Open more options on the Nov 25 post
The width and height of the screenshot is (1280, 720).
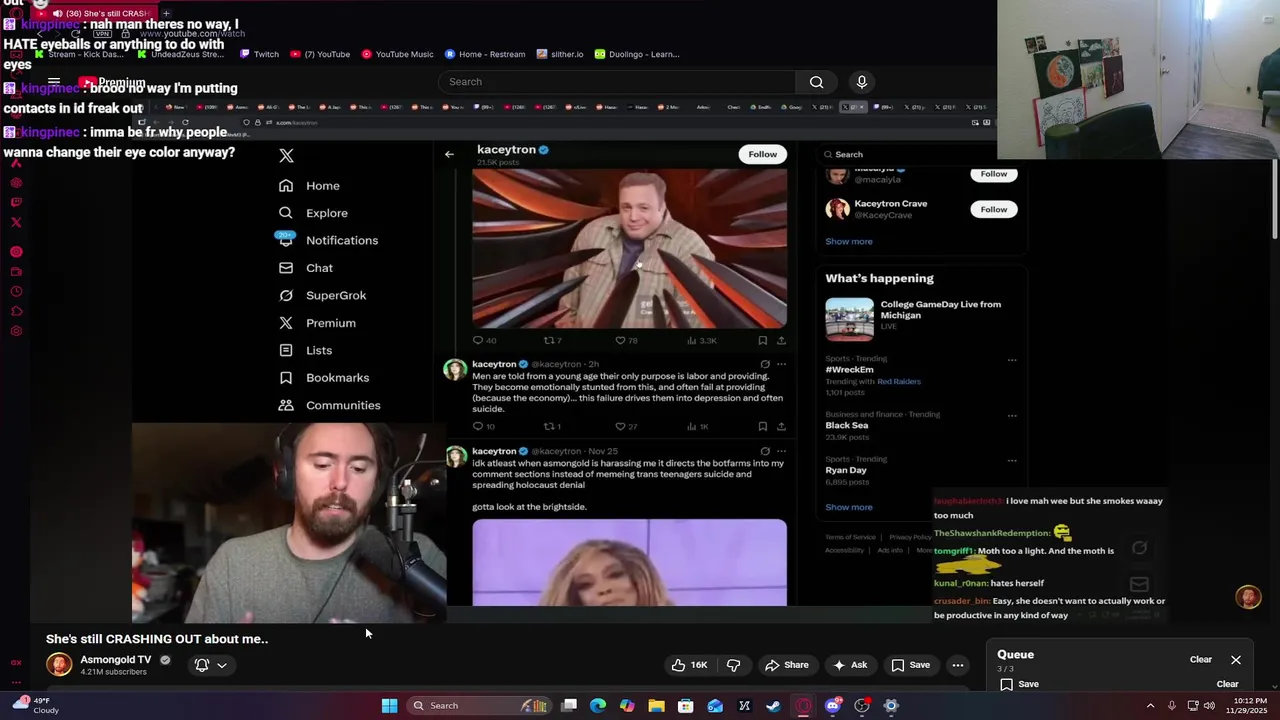pos(781,451)
